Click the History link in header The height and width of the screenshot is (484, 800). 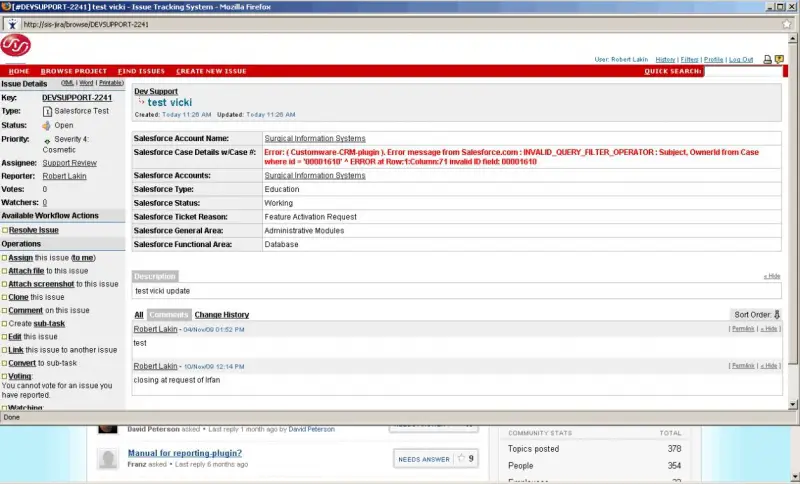point(665,60)
